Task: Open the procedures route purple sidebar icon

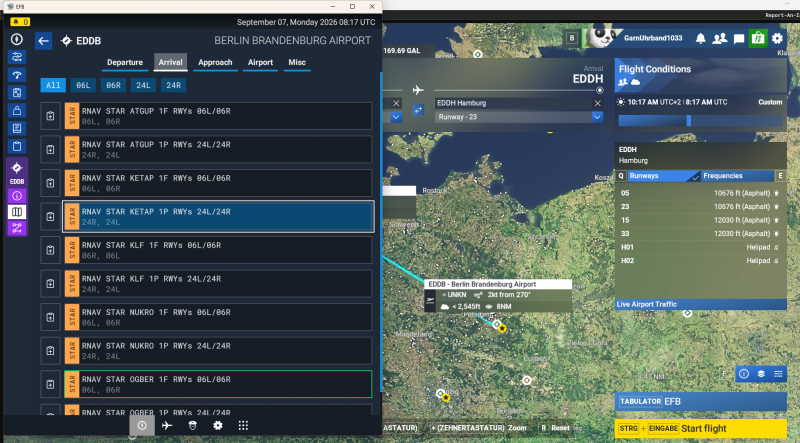Action: (17, 228)
